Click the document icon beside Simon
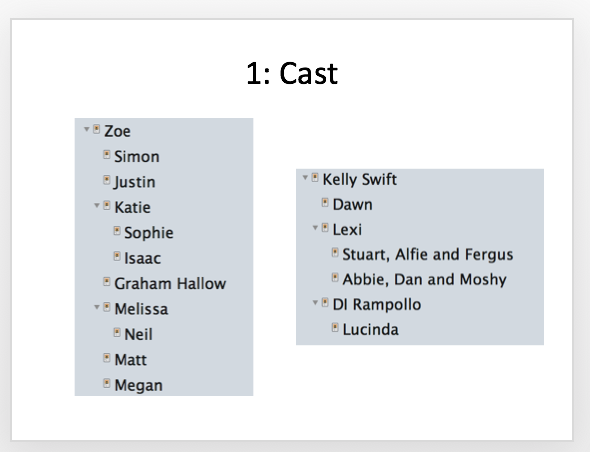This screenshot has width=590, height=452. (x=107, y=155)
